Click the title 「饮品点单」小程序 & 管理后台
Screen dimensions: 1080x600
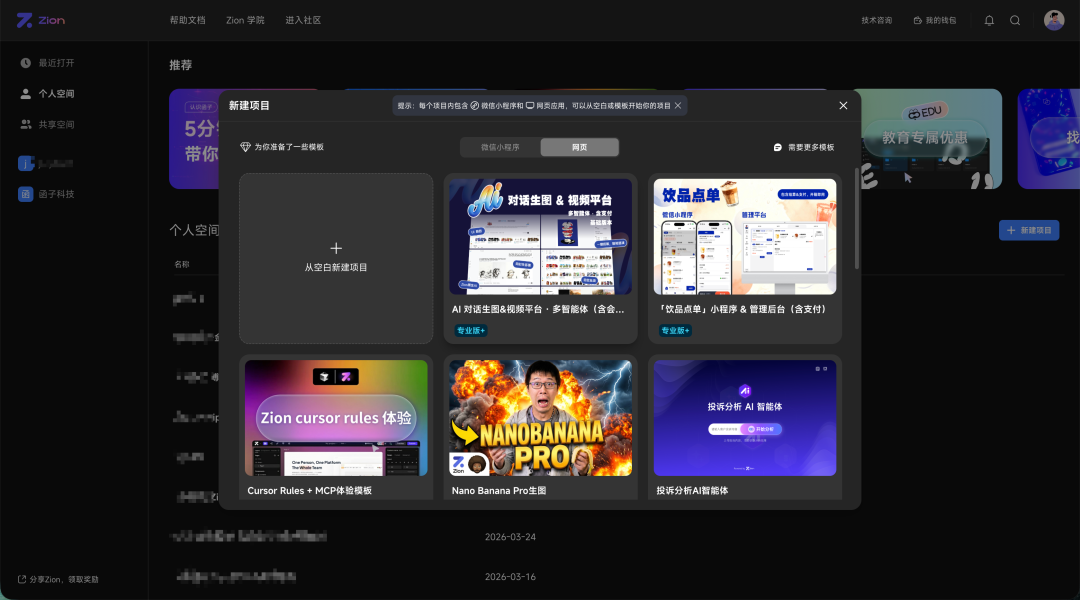(742, 309)
